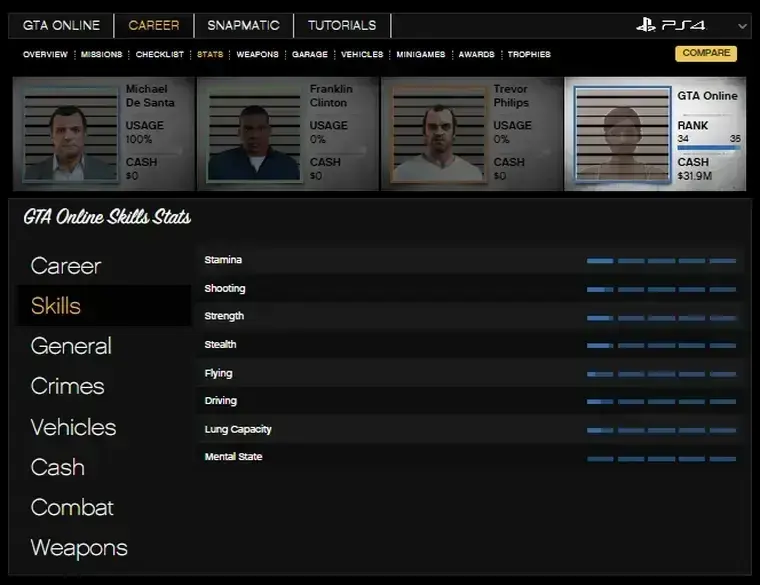
Task: Switch to the Snapmatic tab
Action: pyautogui.click(x=242, y=25)
